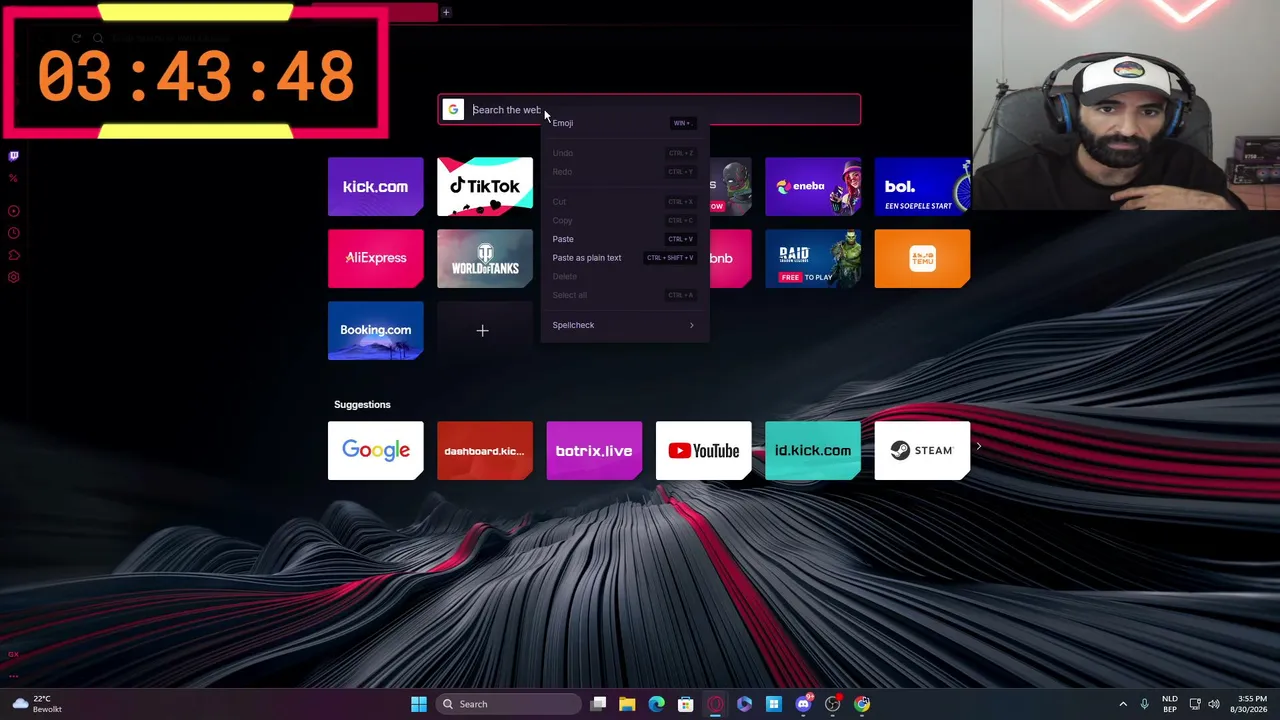Open the RAID Shadow Legends tile
The width and height of the screenshot is (1280, 720).
[813, 258]
